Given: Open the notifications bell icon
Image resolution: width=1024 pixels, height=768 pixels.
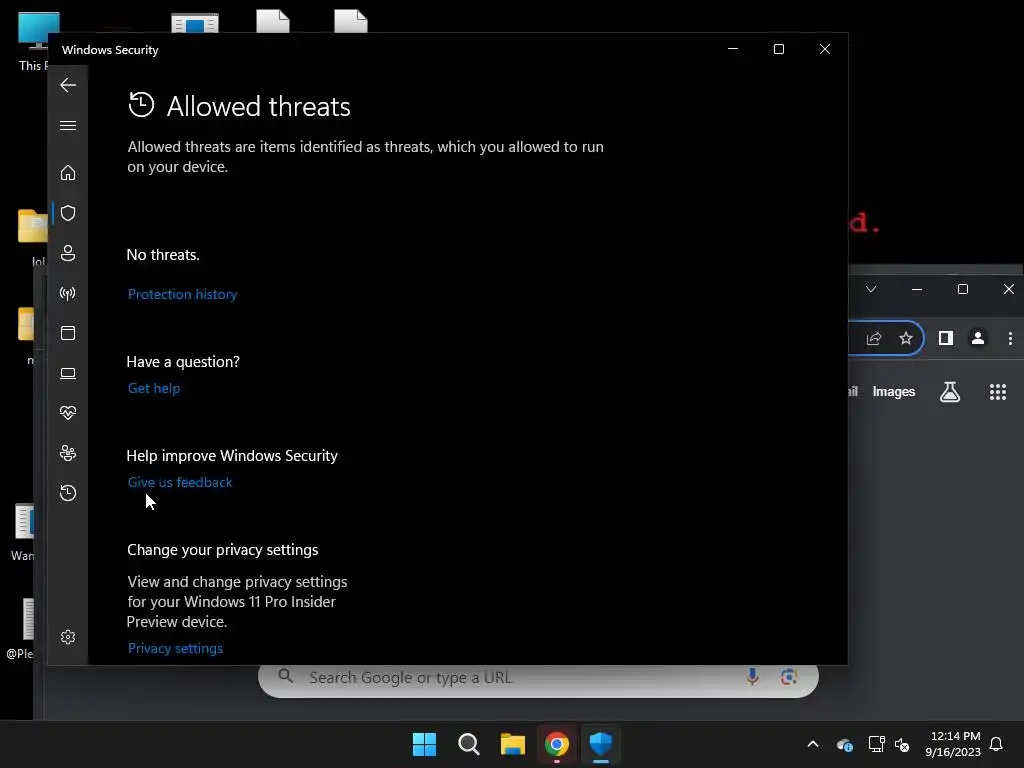Looking at the screenshot, I should [x=997, y=744].
